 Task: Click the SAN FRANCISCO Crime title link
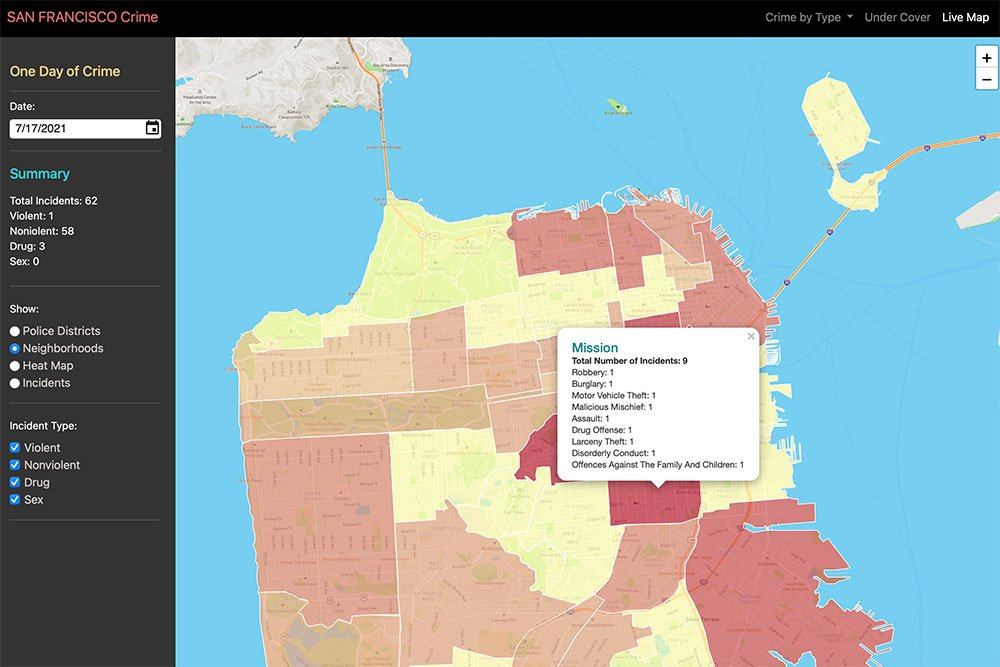[x=82, y=17]
